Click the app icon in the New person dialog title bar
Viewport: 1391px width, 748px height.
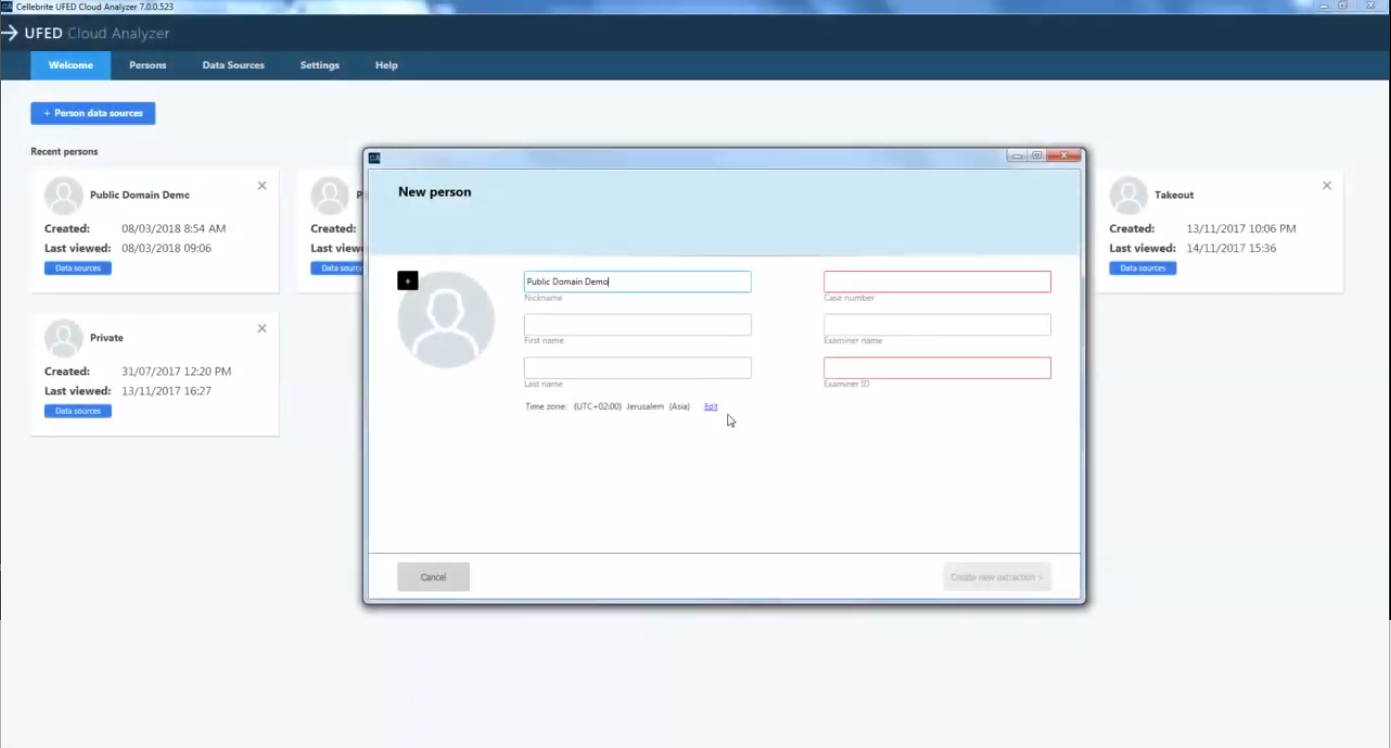click(x=375, y=158)
